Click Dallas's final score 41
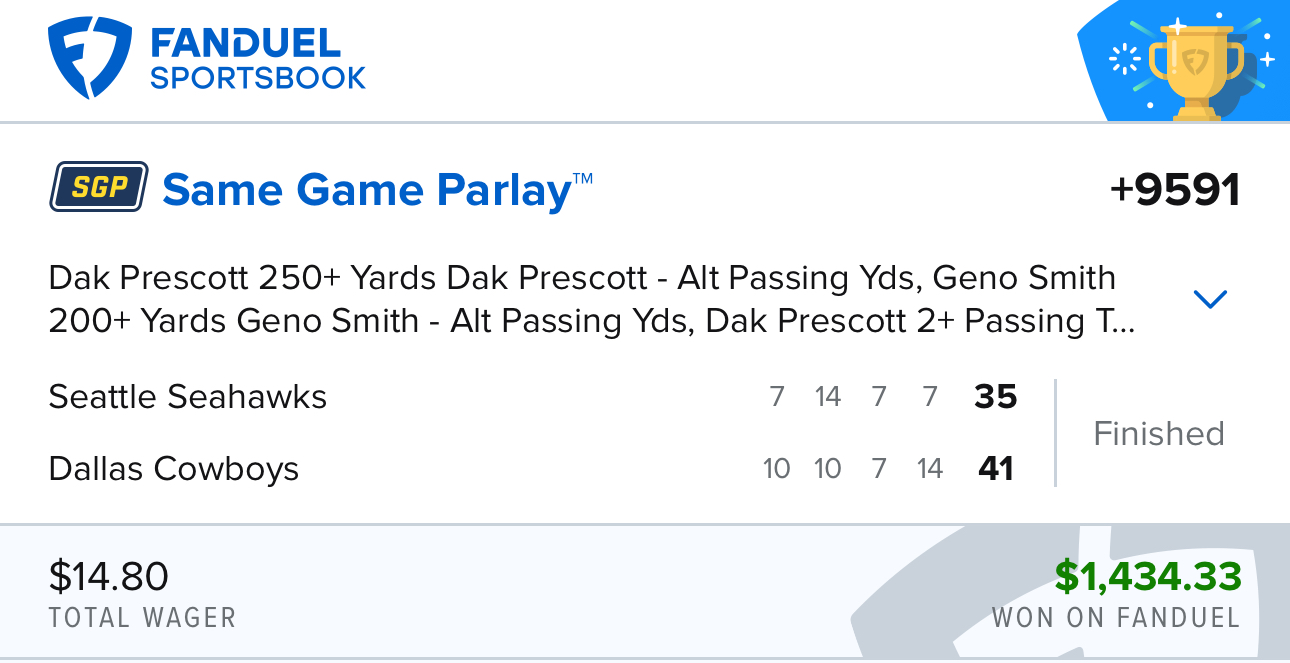 coord(996,468)
